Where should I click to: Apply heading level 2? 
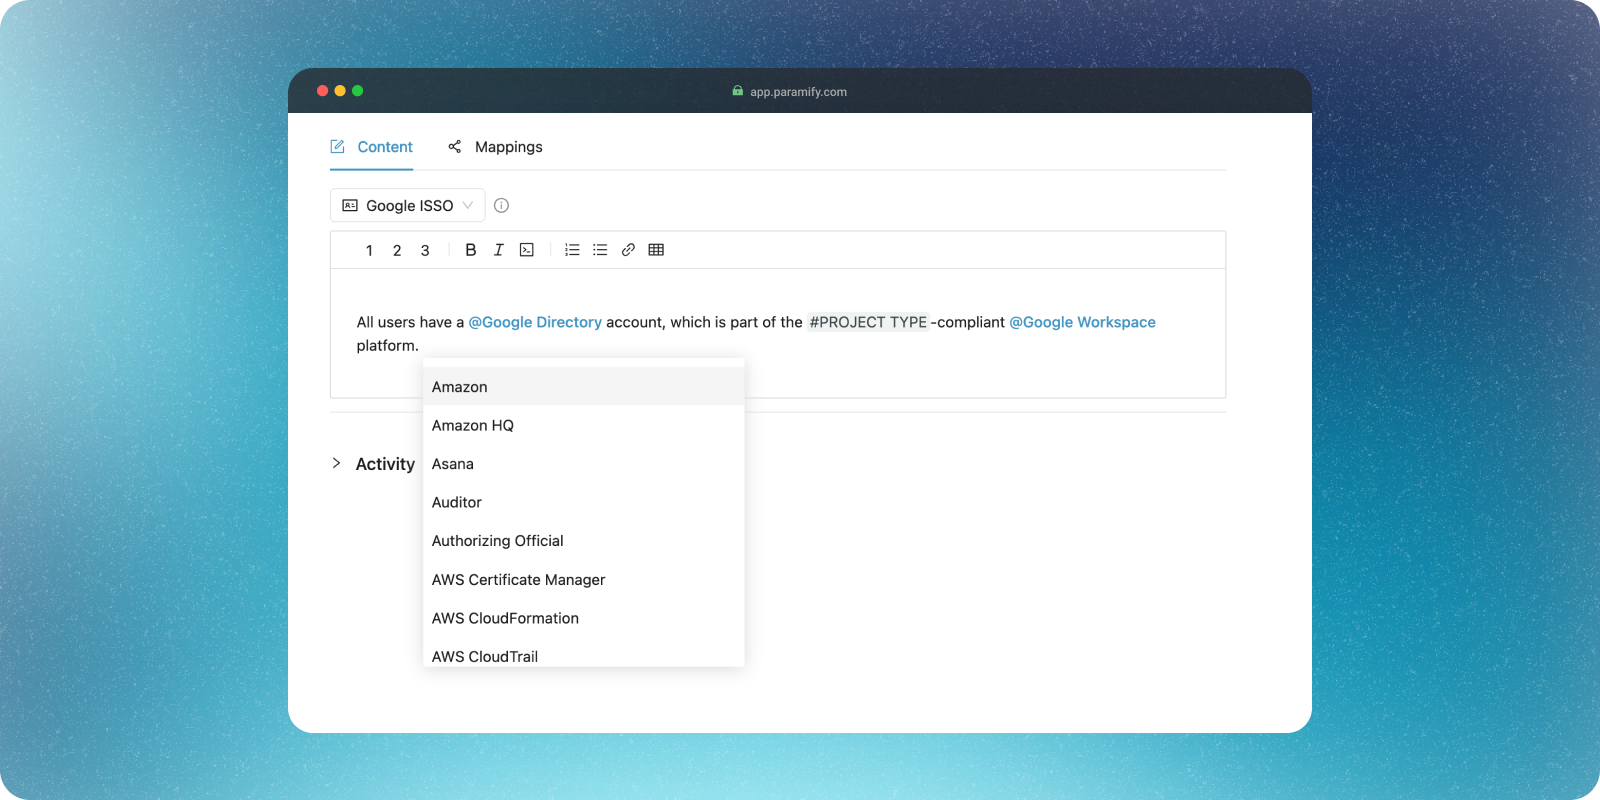(x=397, y=250)
